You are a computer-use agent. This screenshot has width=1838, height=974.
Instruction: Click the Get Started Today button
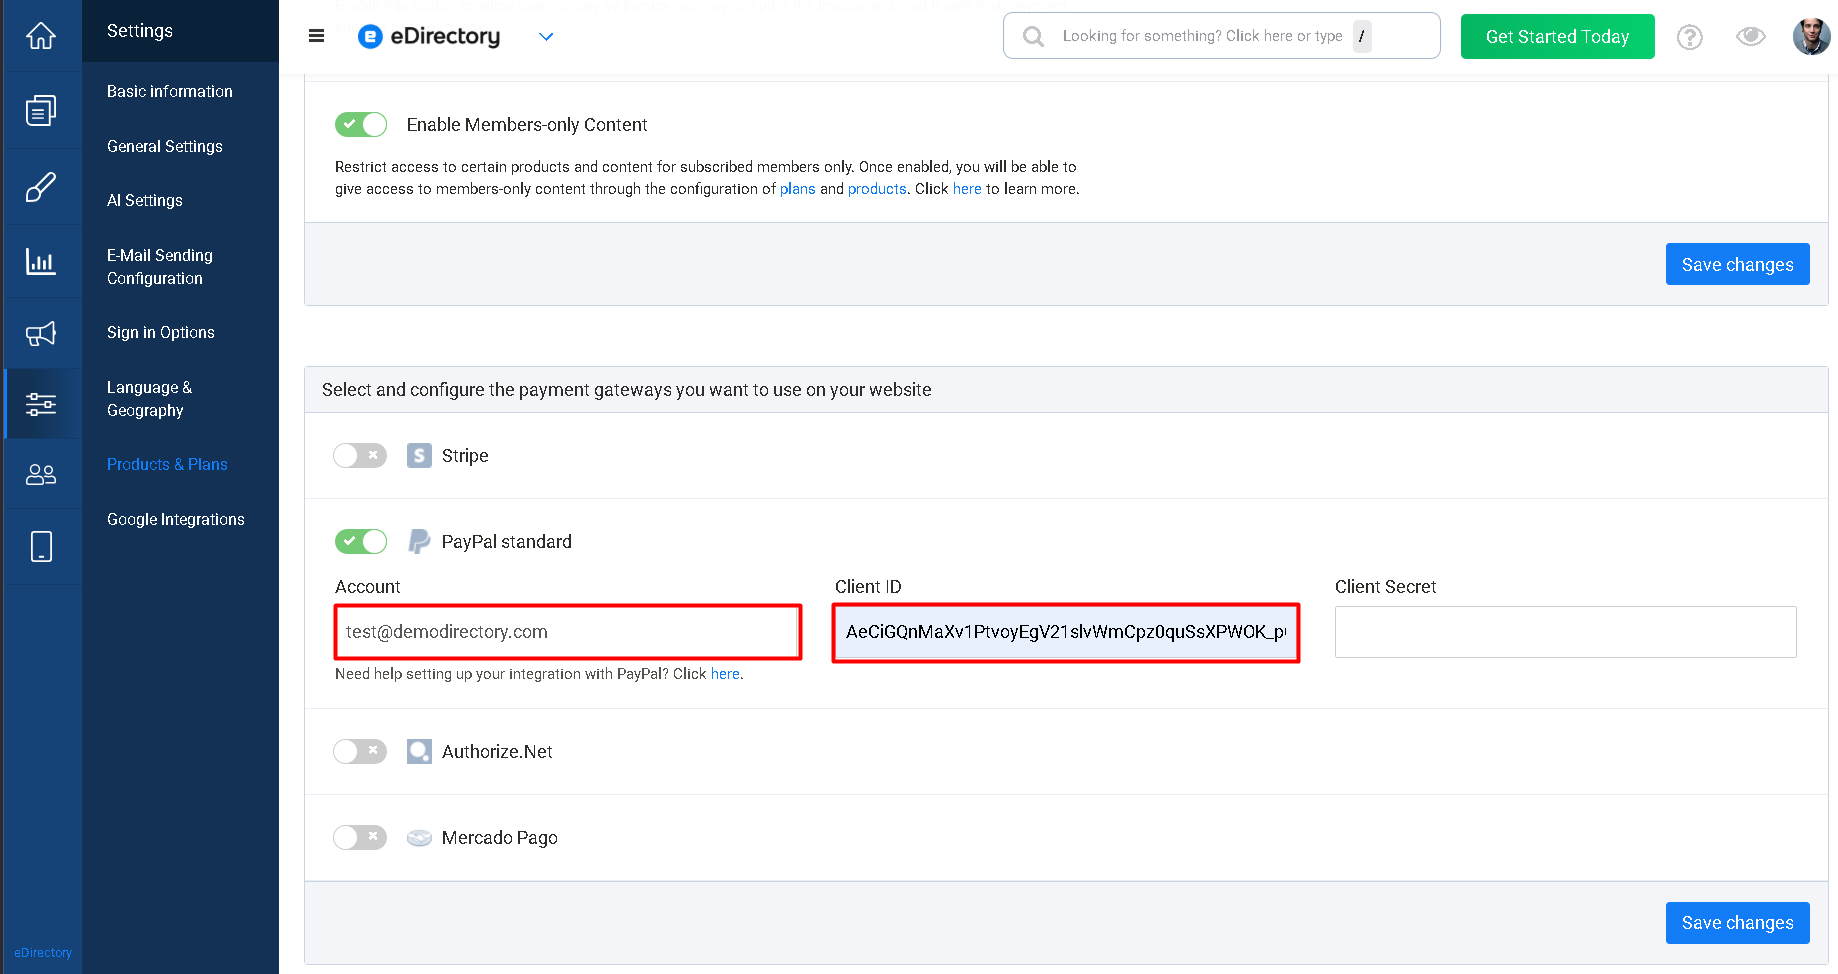1557,37
